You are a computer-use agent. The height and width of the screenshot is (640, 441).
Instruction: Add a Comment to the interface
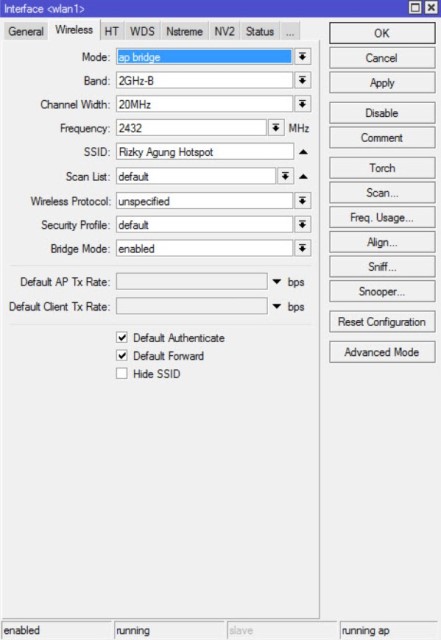pyautogui.click(x=382, y=138)
